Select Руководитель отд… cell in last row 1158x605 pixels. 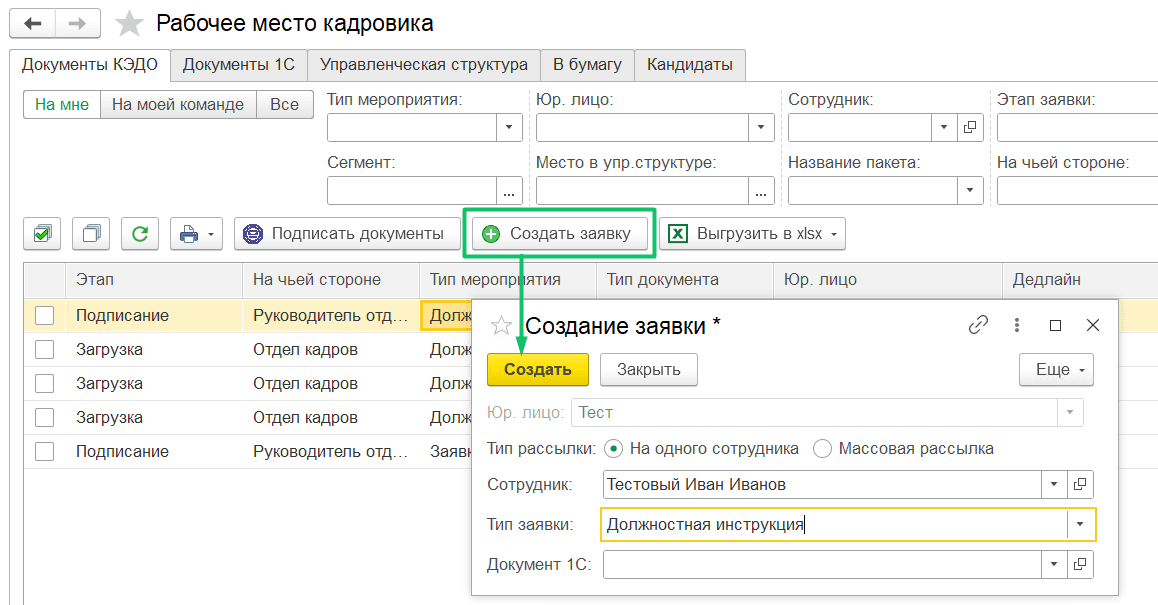[331, 451]
